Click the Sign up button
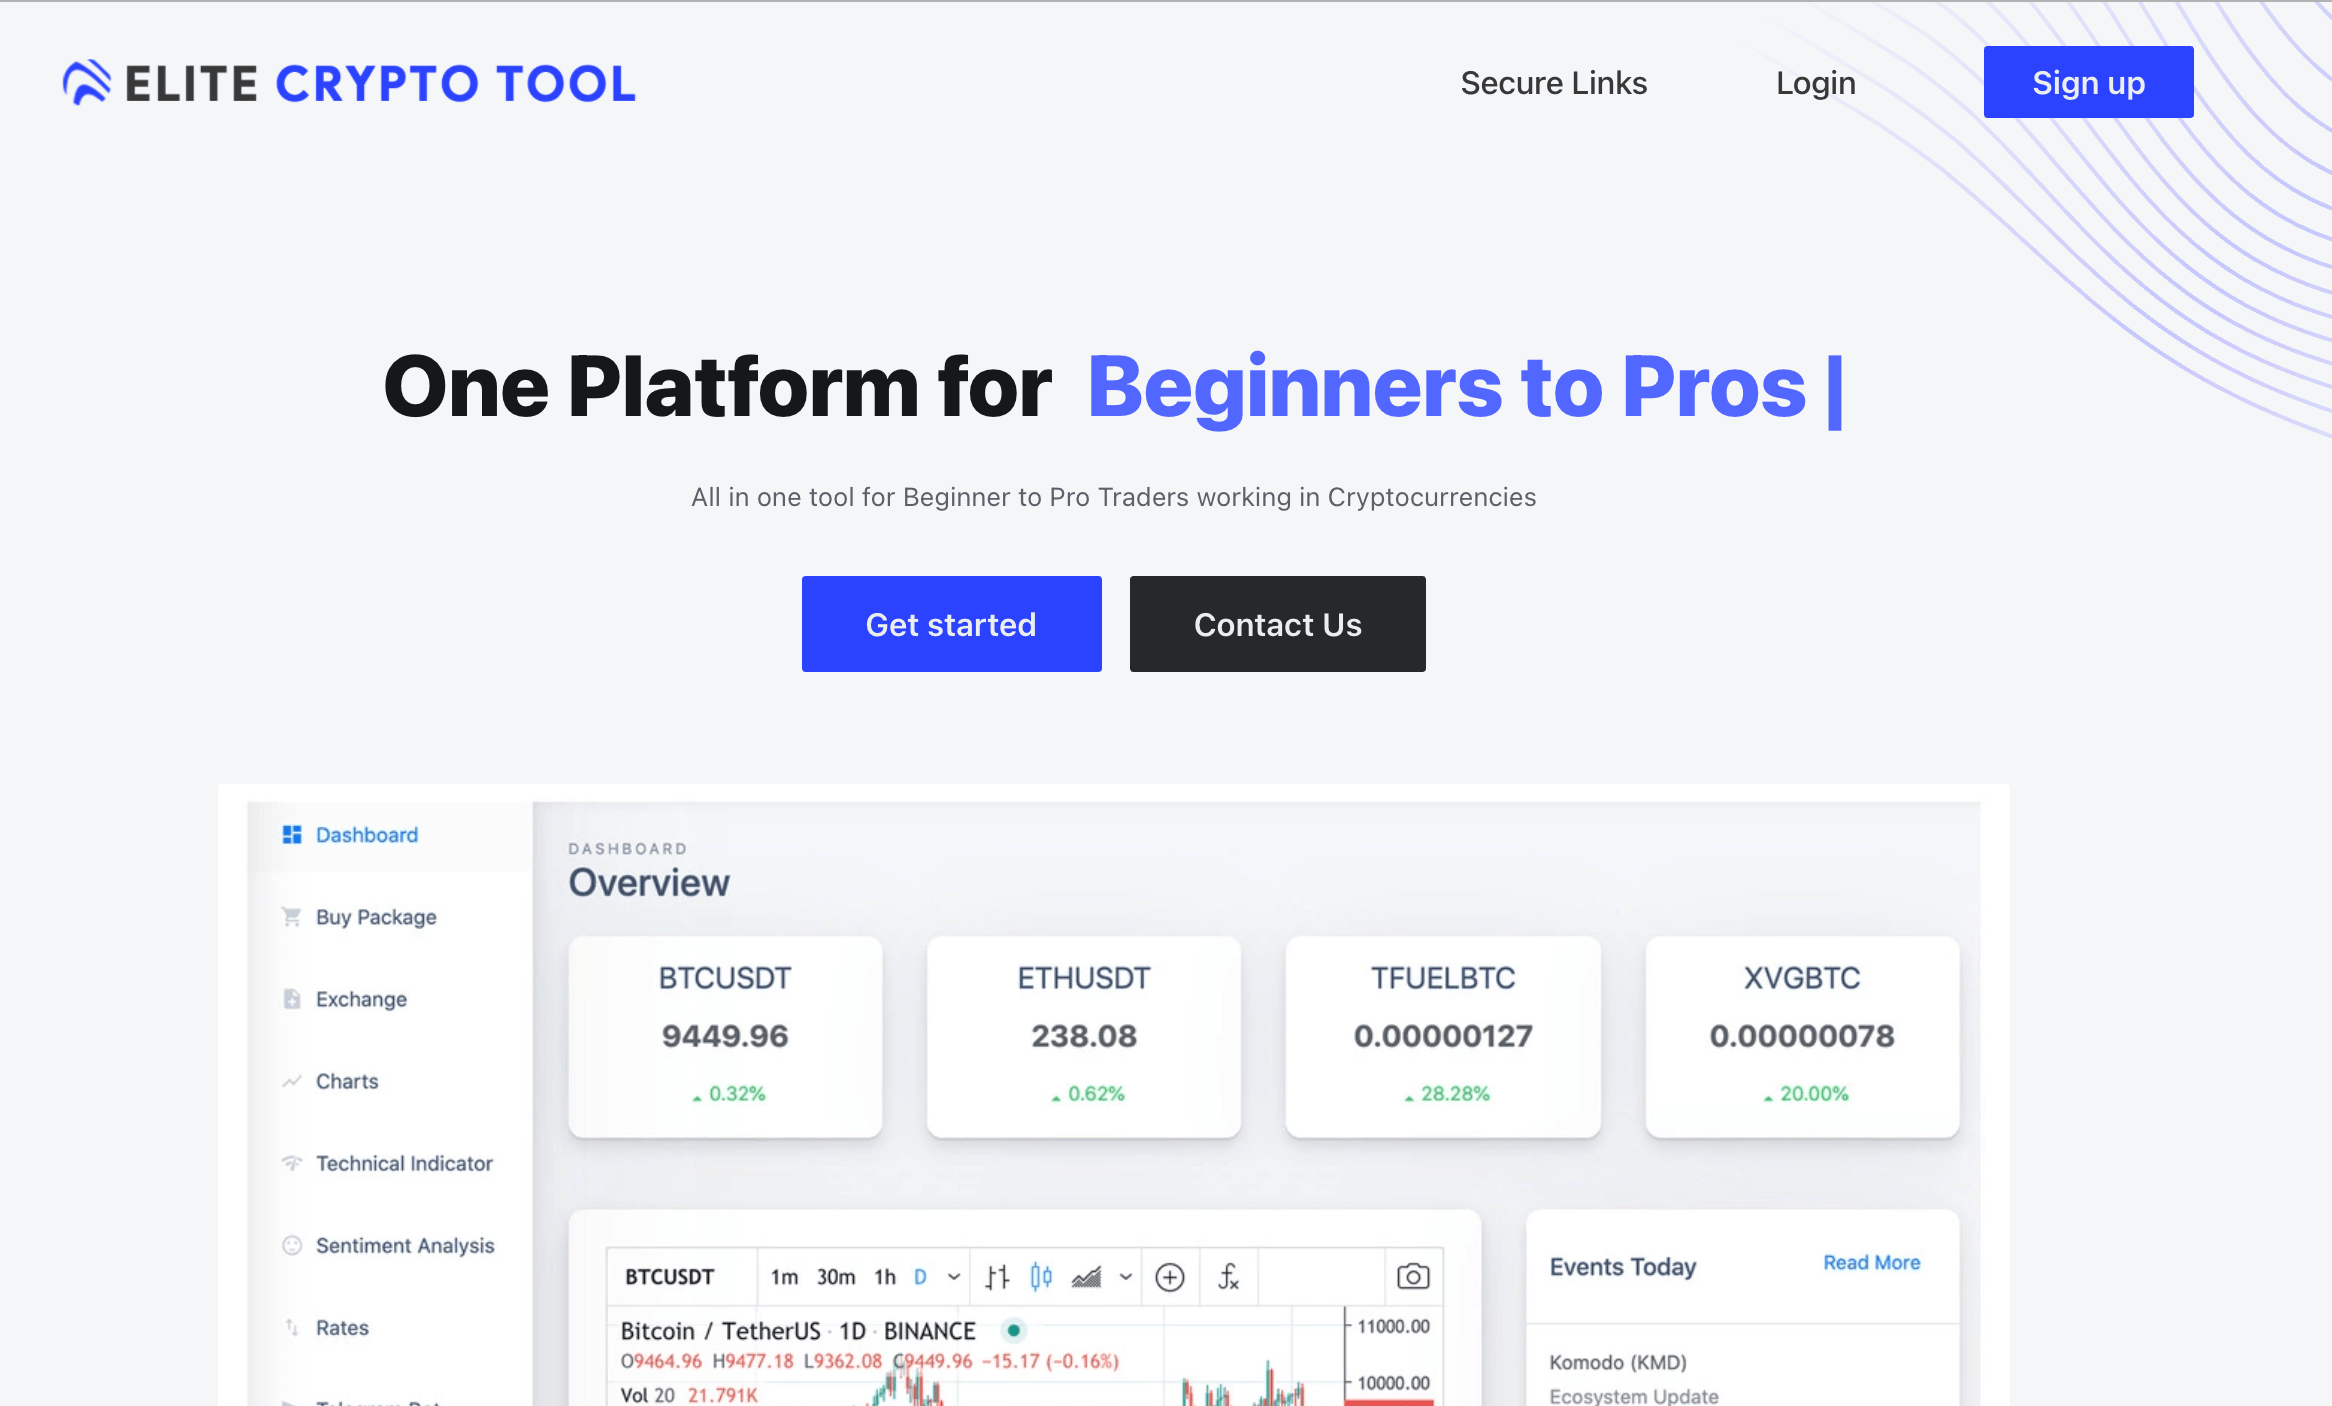 click(2088, 82)
